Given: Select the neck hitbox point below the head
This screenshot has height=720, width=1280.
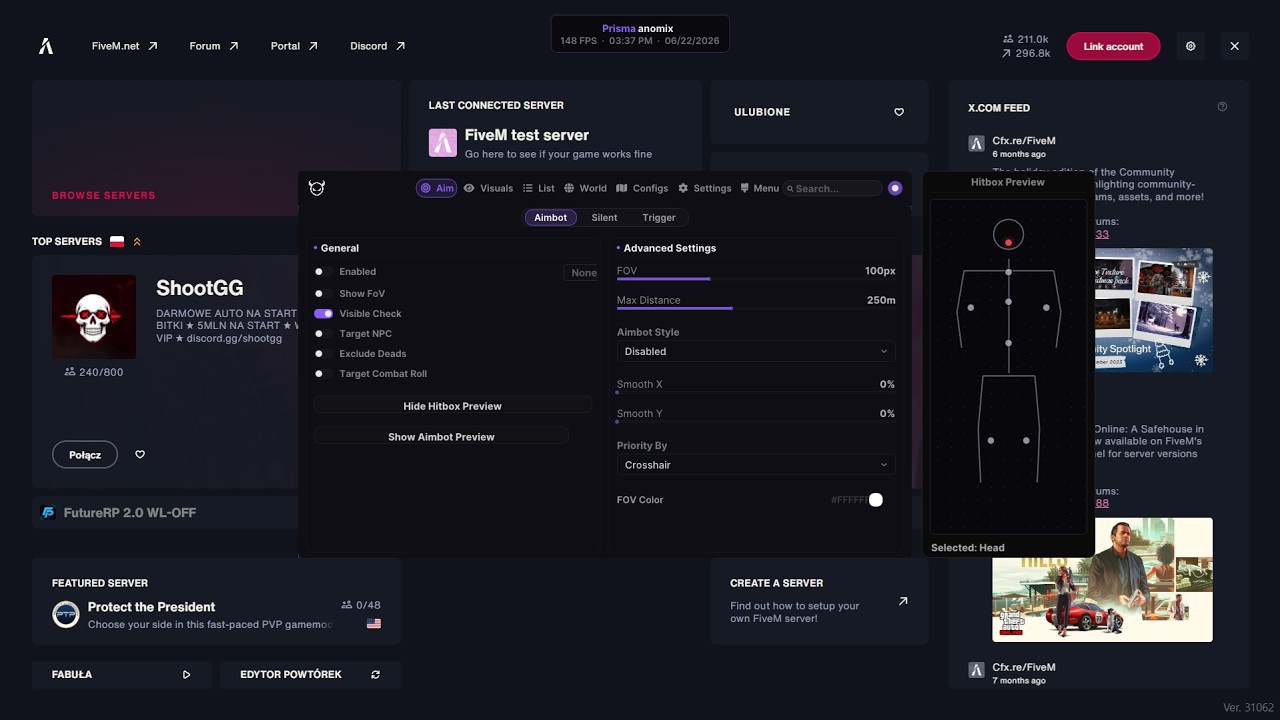Looking at the screenshot, I should 1009,272.
